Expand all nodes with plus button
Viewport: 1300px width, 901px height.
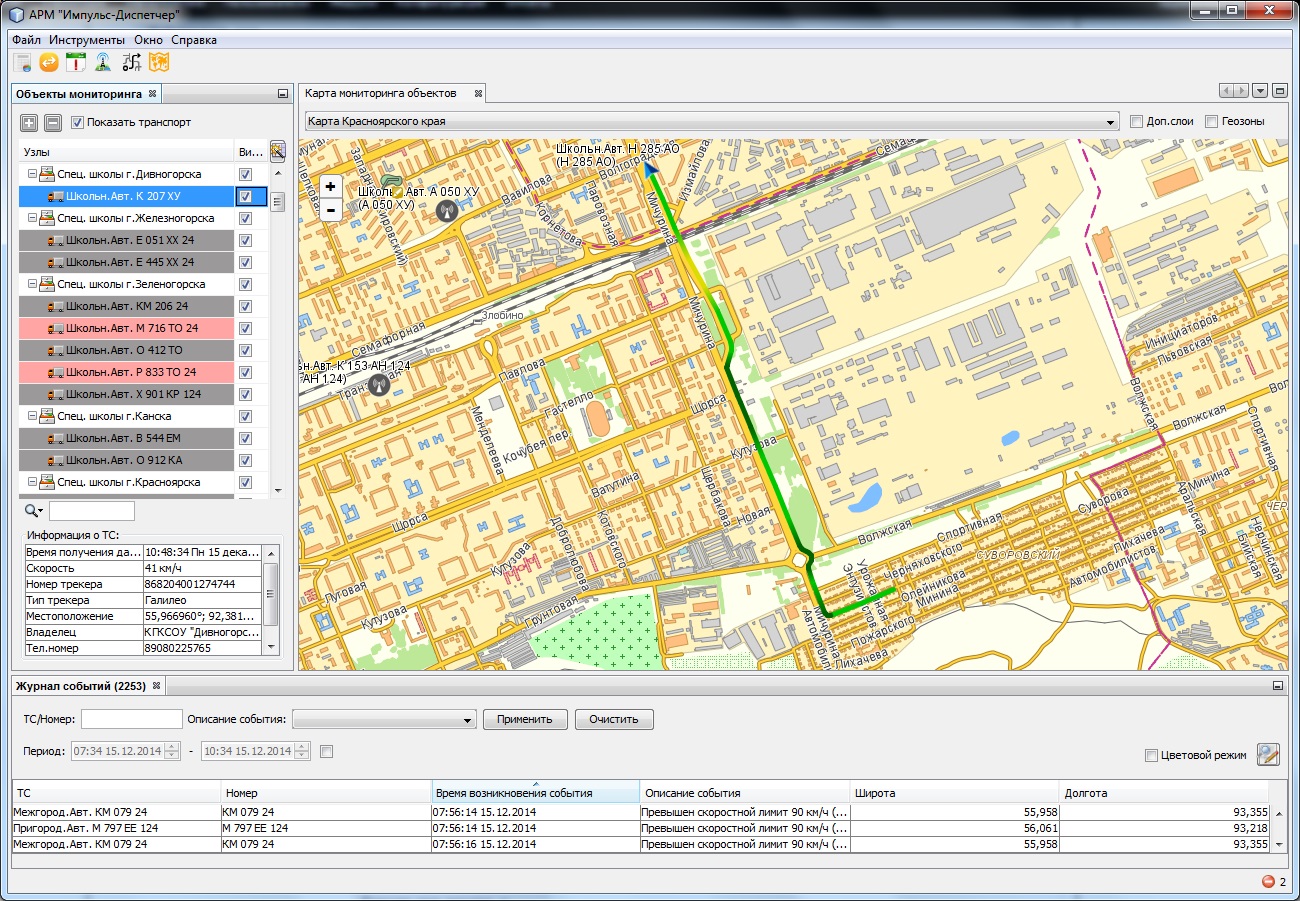coord(29,123)
